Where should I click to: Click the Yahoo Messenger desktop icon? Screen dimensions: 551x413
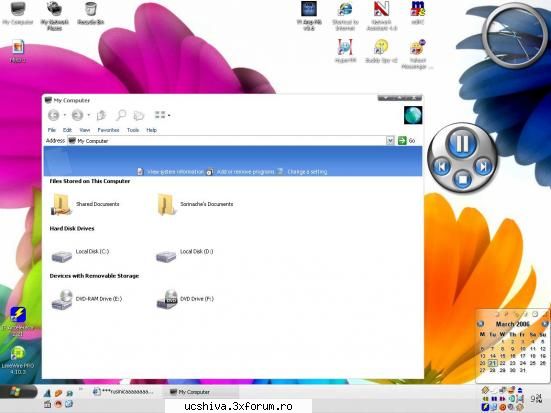tap(417, 54)
